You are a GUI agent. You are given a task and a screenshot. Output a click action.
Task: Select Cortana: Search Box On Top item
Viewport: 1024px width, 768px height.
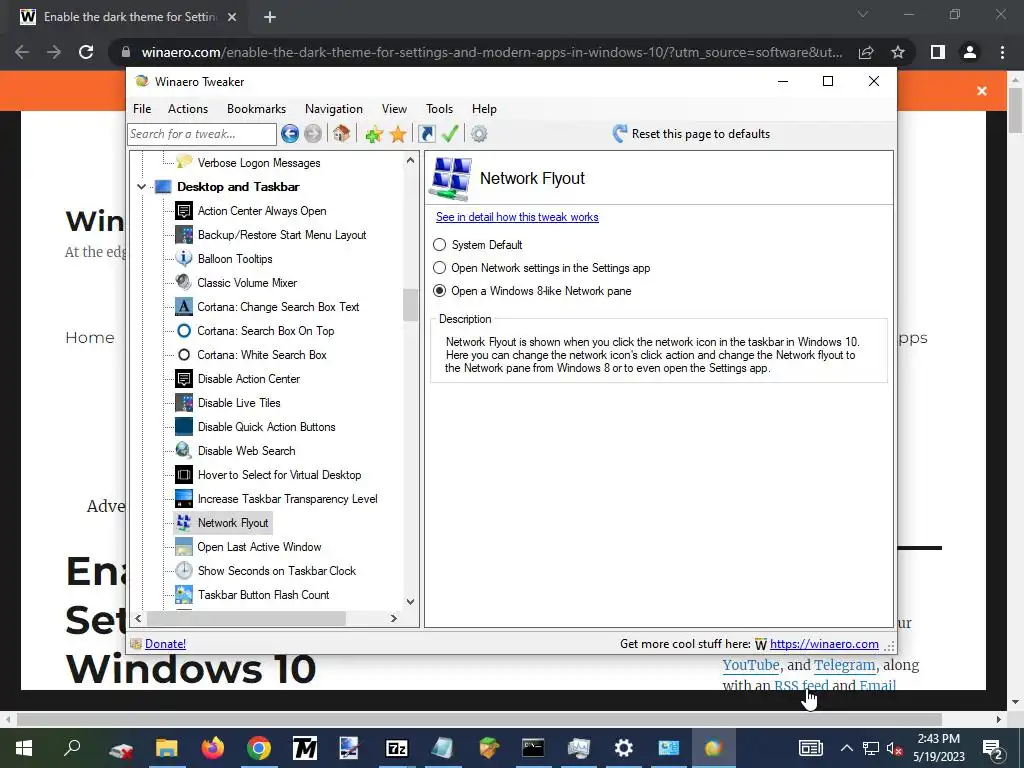266,331
